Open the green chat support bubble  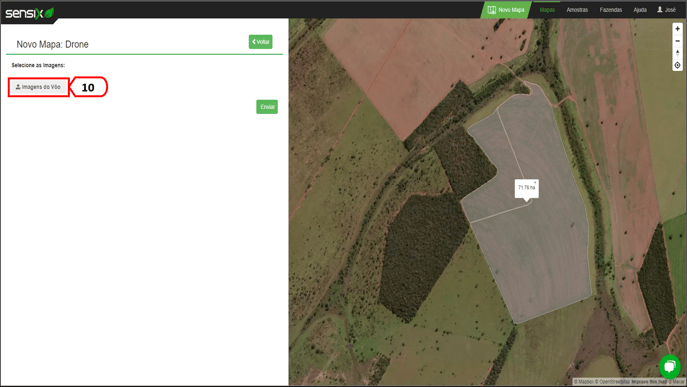(x=669, y=366)
